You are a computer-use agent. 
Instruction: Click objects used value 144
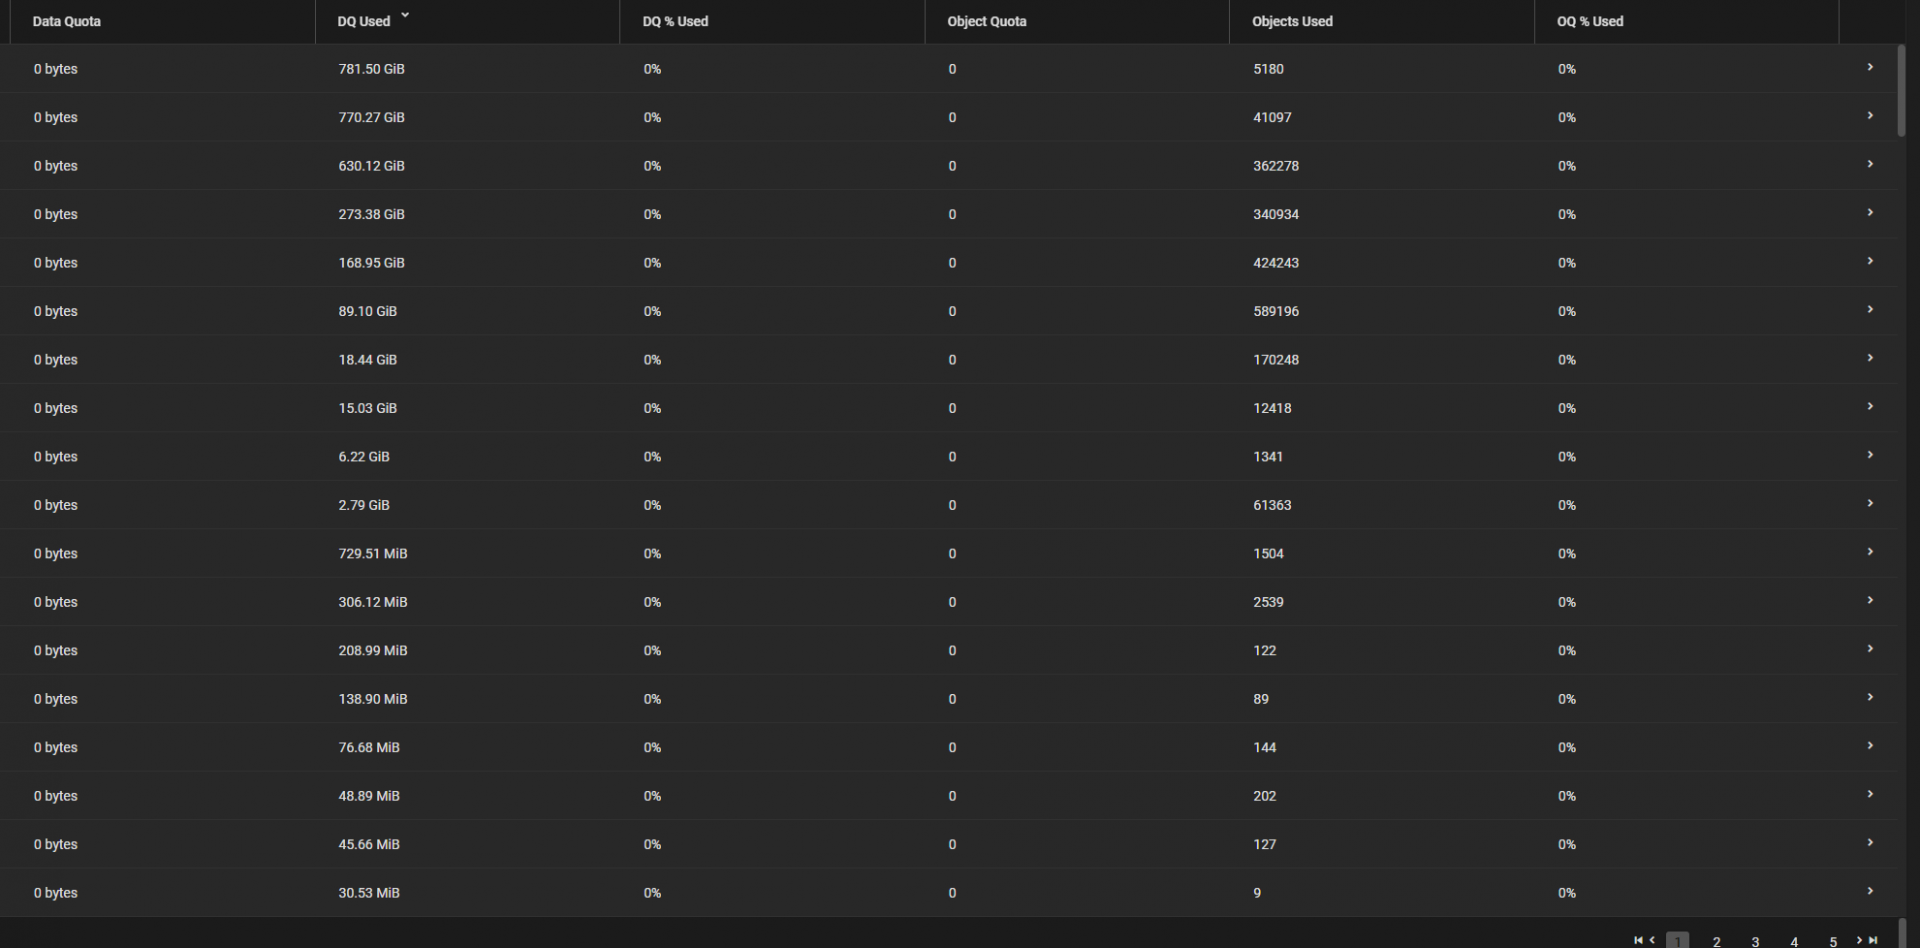coord(1264,748)
